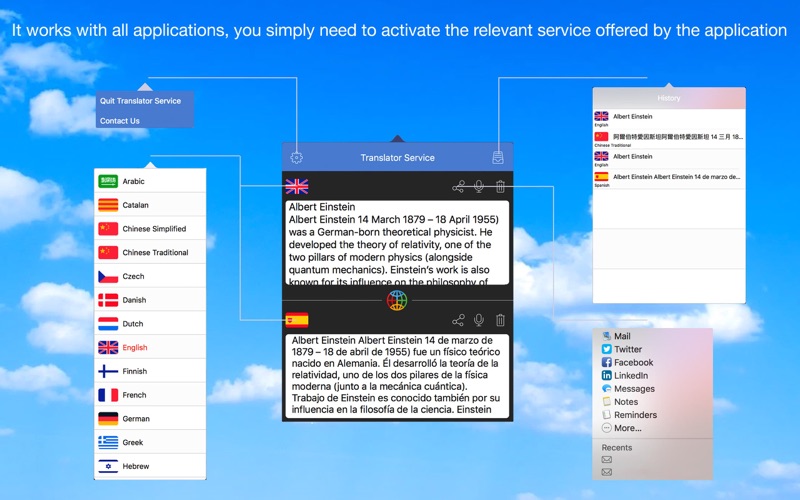Choose Quit Translator Service menu item

tap(140, 101)
